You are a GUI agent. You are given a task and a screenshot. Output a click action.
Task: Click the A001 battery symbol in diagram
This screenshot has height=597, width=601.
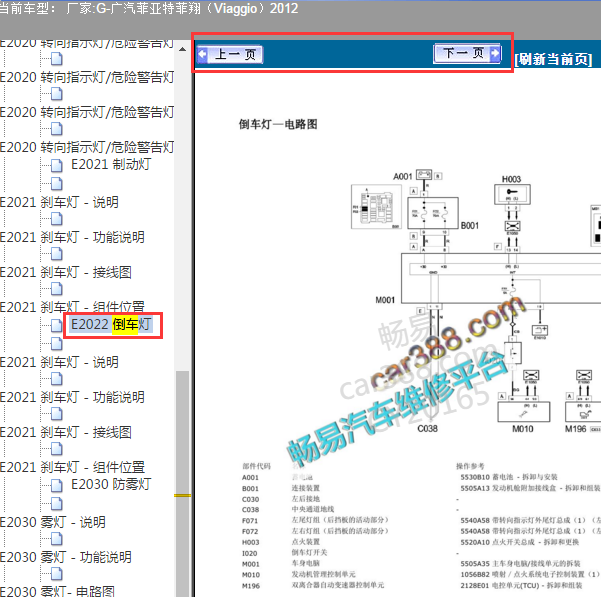point(424,175)
